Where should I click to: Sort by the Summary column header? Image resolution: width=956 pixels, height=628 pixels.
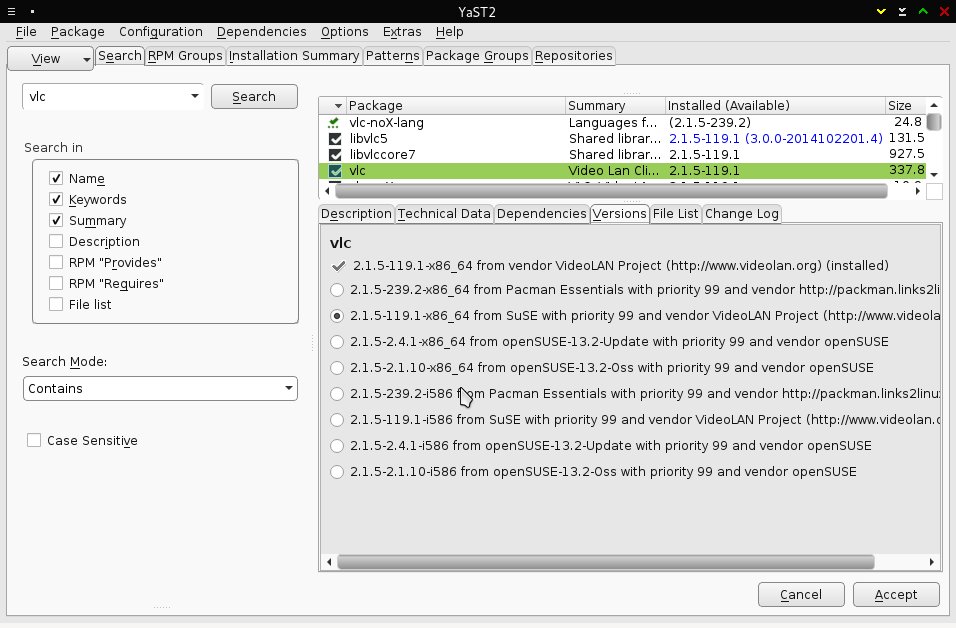[615, 106]
